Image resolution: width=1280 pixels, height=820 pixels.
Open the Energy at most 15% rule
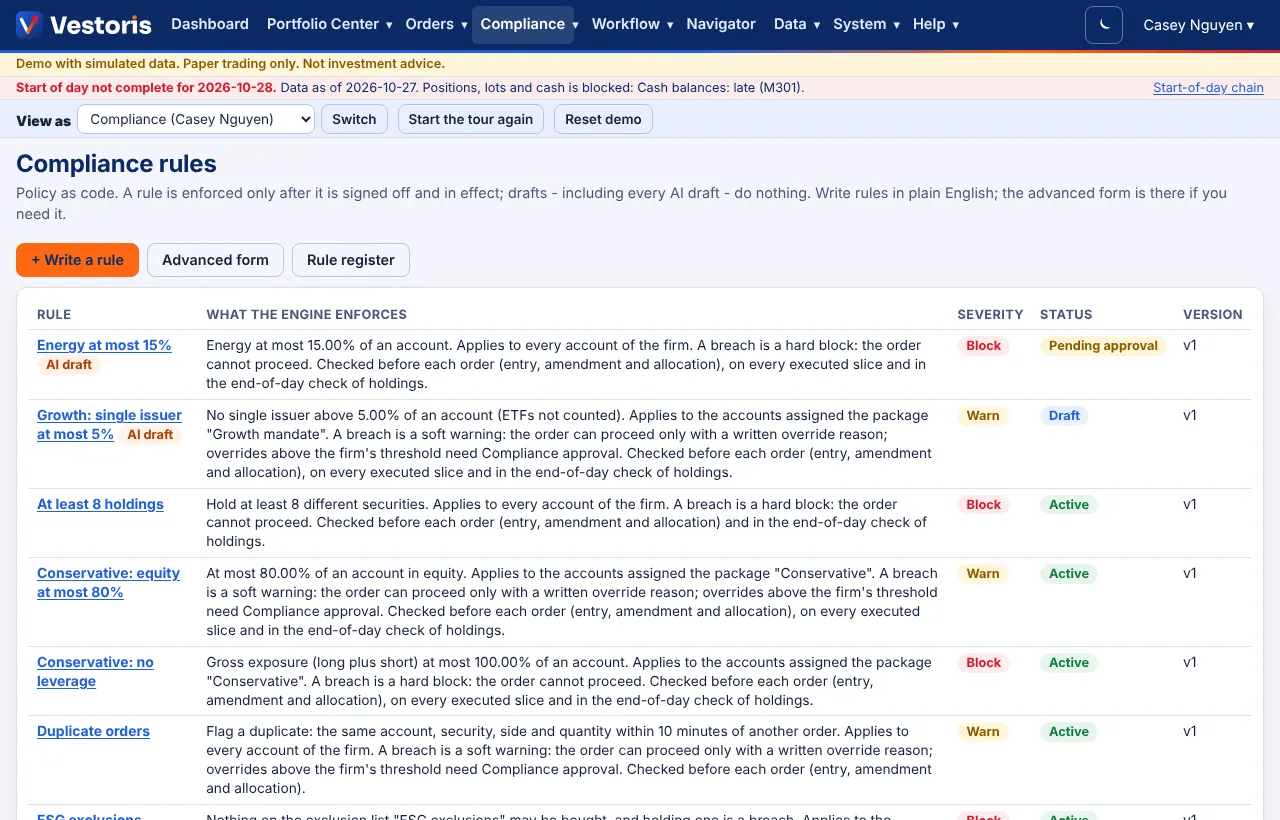point(104,345)
